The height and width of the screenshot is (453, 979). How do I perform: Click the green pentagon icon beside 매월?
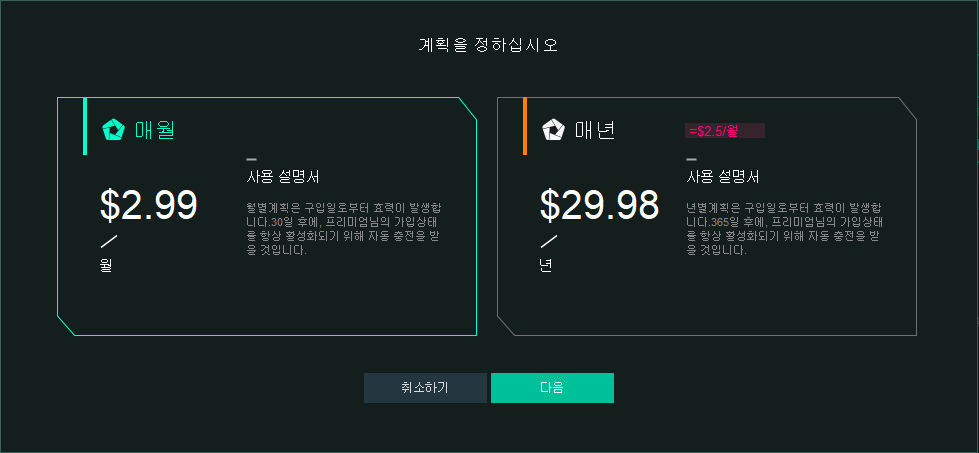click(113, 130)
